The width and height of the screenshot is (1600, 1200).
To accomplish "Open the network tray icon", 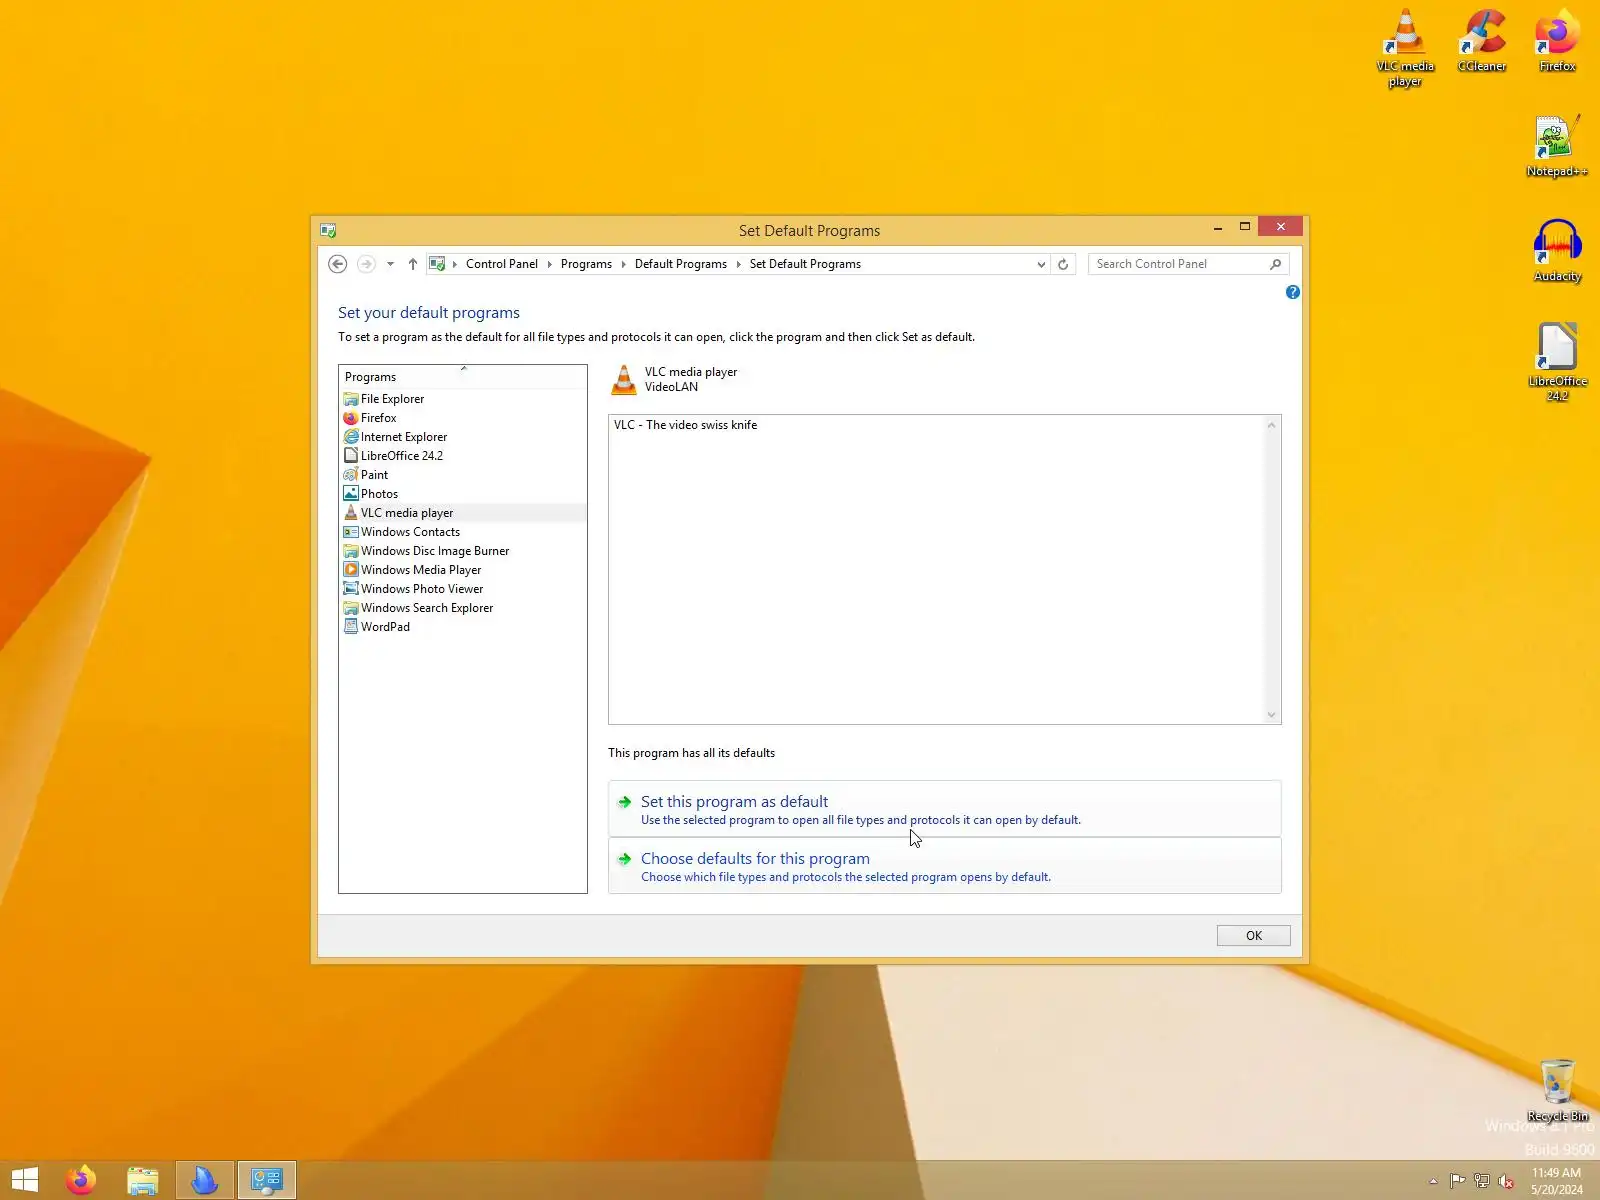I will coord(1482,1181).
